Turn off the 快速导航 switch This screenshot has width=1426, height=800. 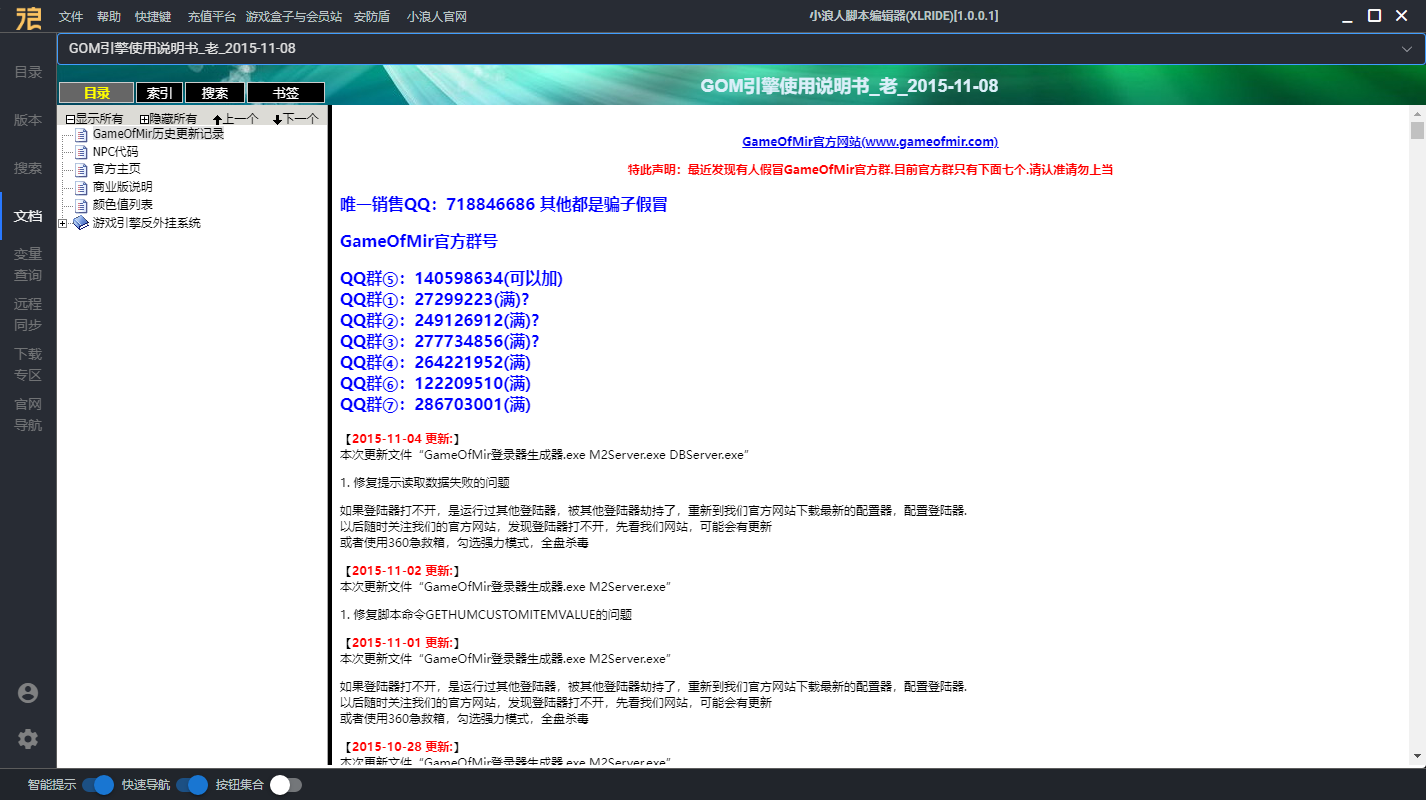click(191, 785)
